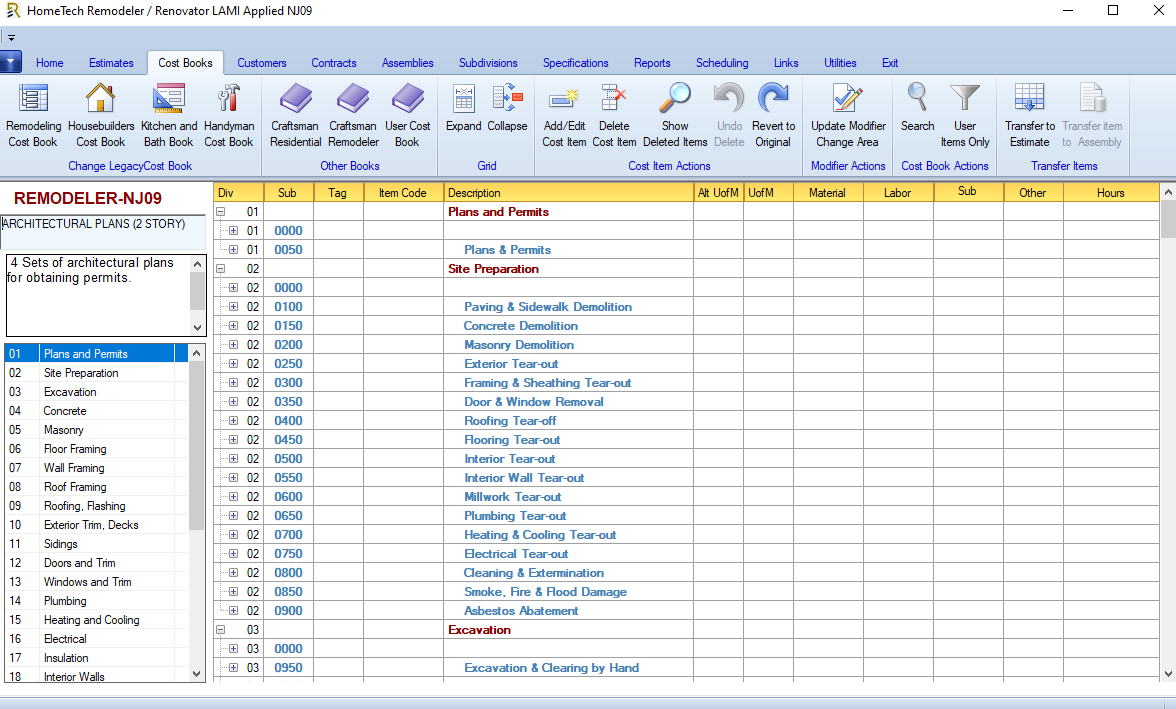Screen dimensions: 1176x709
Task: Expand the Paving & Sidewalk Demolition row
Action: (233, 307)
